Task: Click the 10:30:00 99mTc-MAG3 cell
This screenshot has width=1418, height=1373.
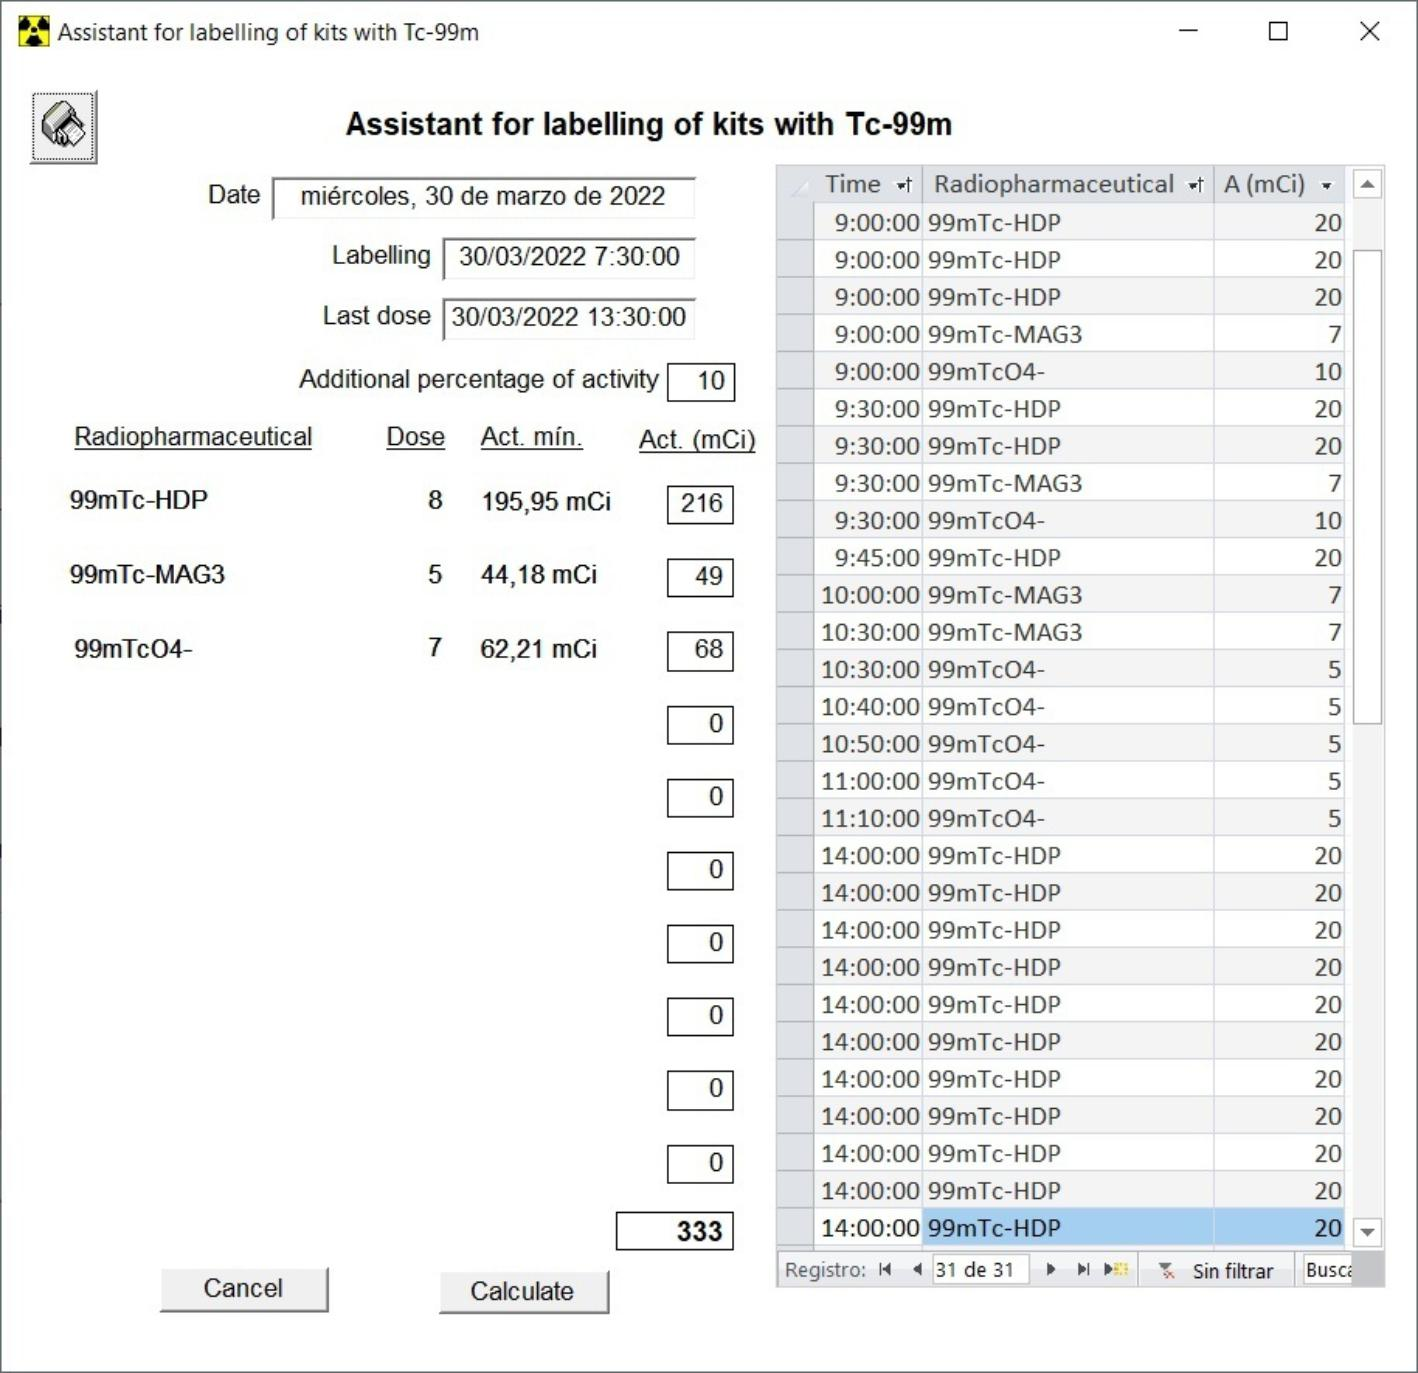Action: [1069, 632]
